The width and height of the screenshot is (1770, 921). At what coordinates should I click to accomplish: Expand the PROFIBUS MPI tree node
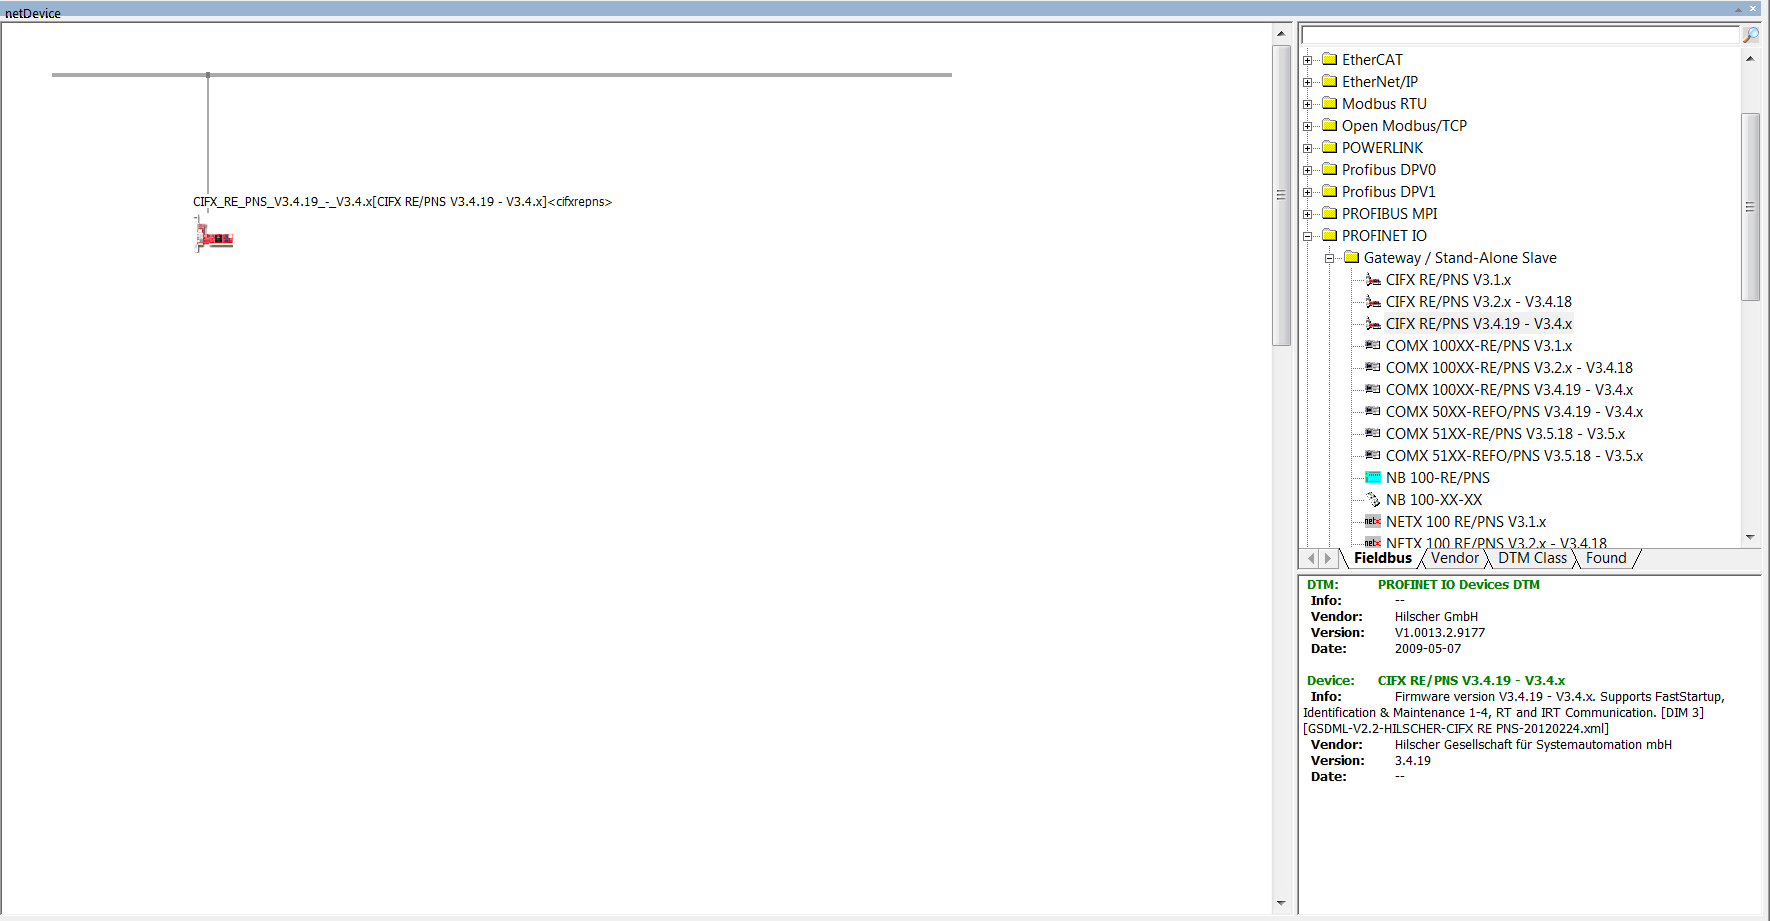click(1308, 214)
